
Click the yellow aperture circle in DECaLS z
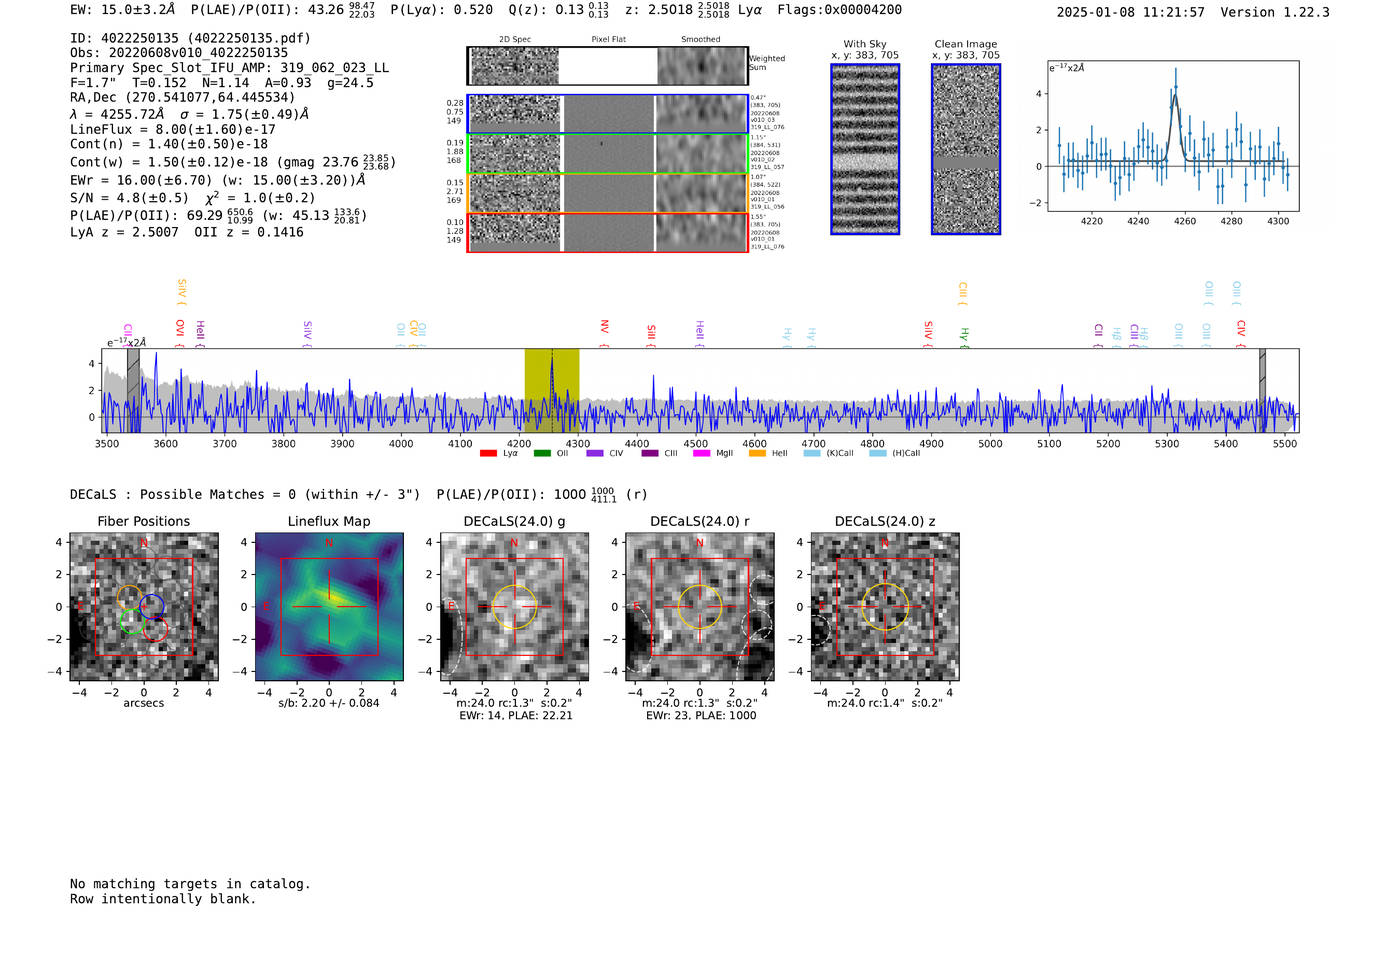(x=885, y=607)
